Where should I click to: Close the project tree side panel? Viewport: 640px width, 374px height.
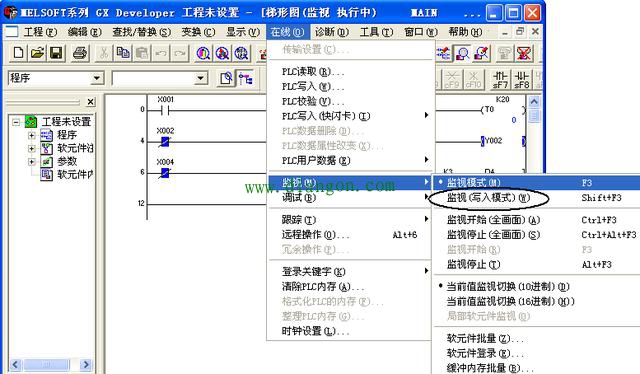pos(91,102)
